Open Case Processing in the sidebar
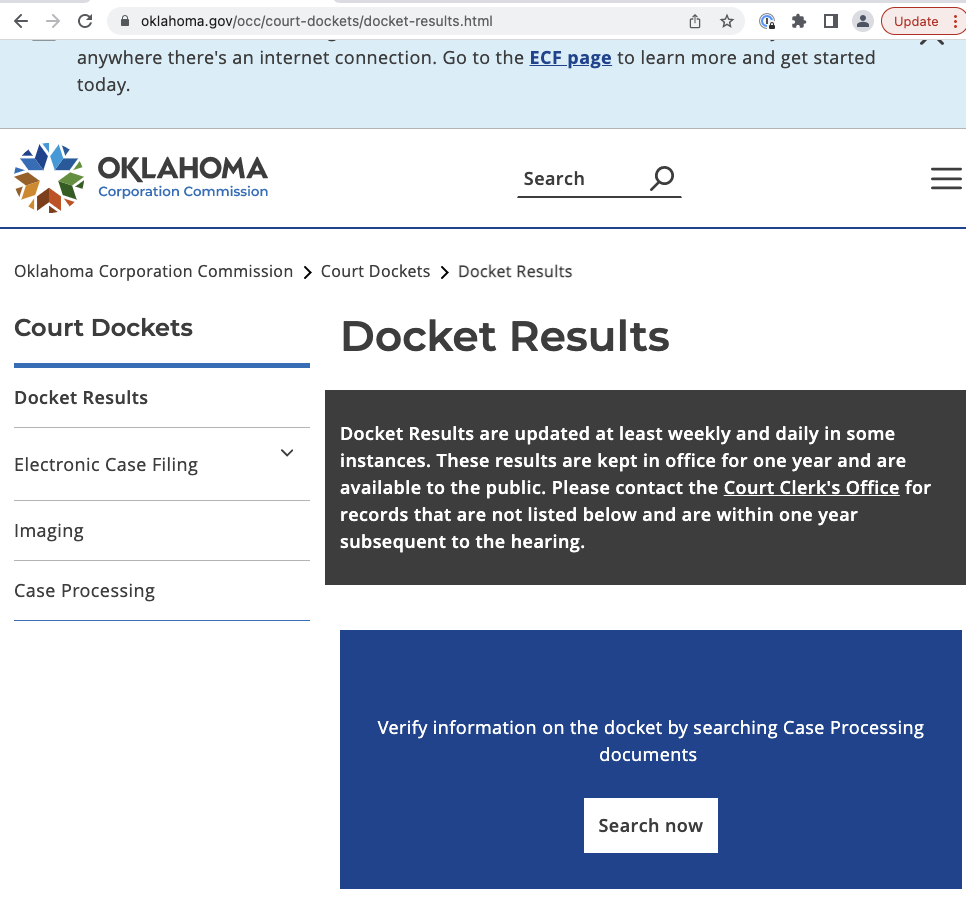966x909 pixels. tap(84, 591)
